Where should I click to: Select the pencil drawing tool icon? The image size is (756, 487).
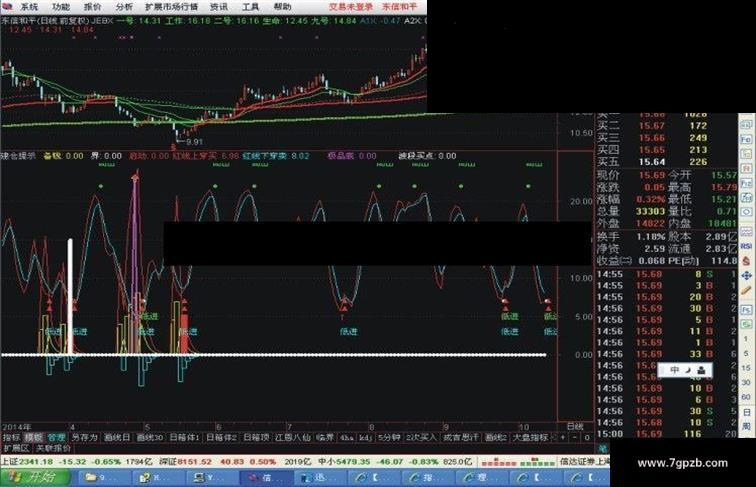[x=745, y=290]
